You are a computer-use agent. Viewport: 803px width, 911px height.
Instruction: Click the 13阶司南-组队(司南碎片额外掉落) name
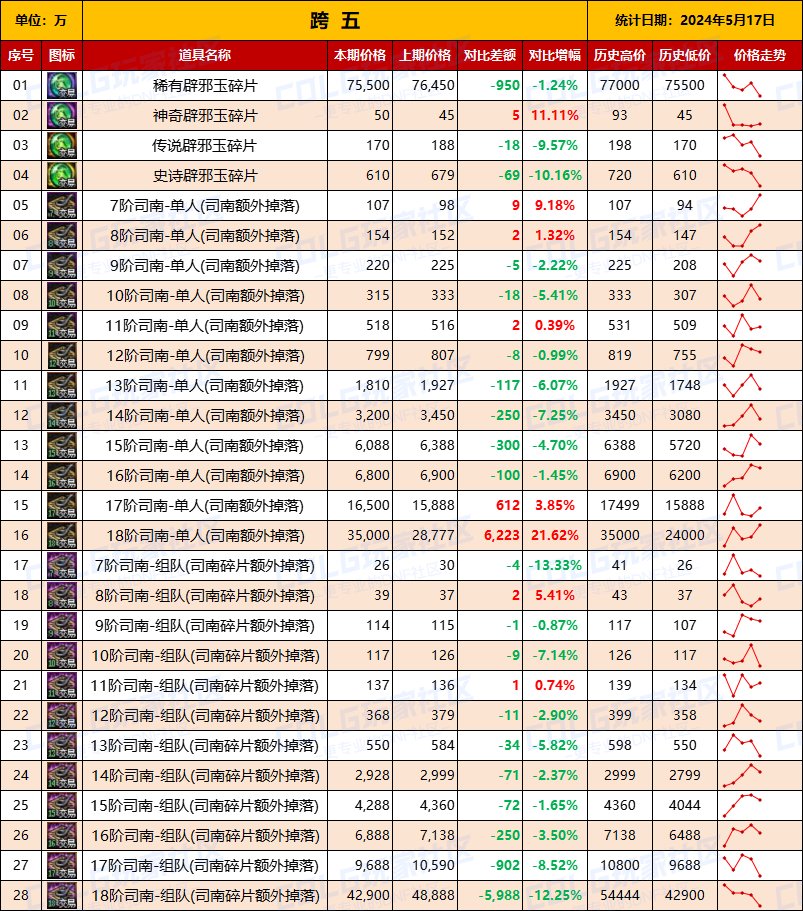pos(205,746)
